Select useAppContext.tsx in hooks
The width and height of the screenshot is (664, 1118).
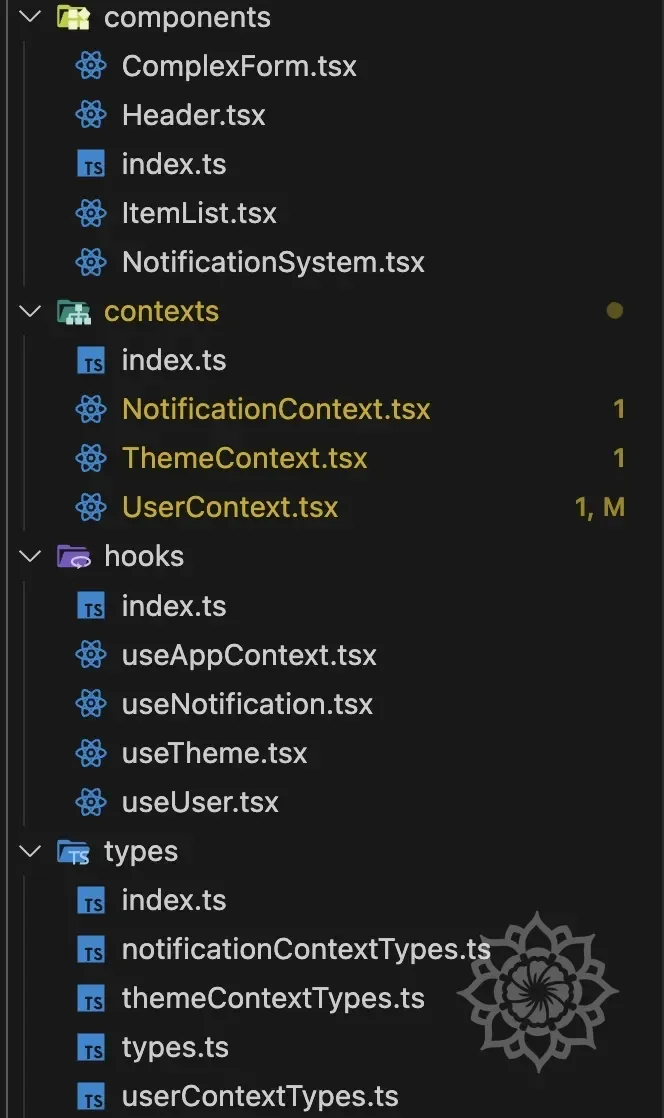[x=249, y=656]
